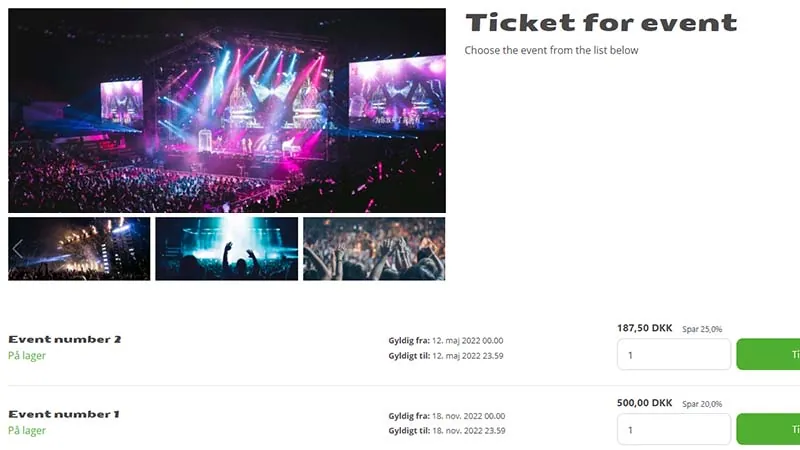Open the Event number 2 title
Image resolution: width=800 pixels, height=450 pixels.
pyautogui.click(x=65, y=339)
